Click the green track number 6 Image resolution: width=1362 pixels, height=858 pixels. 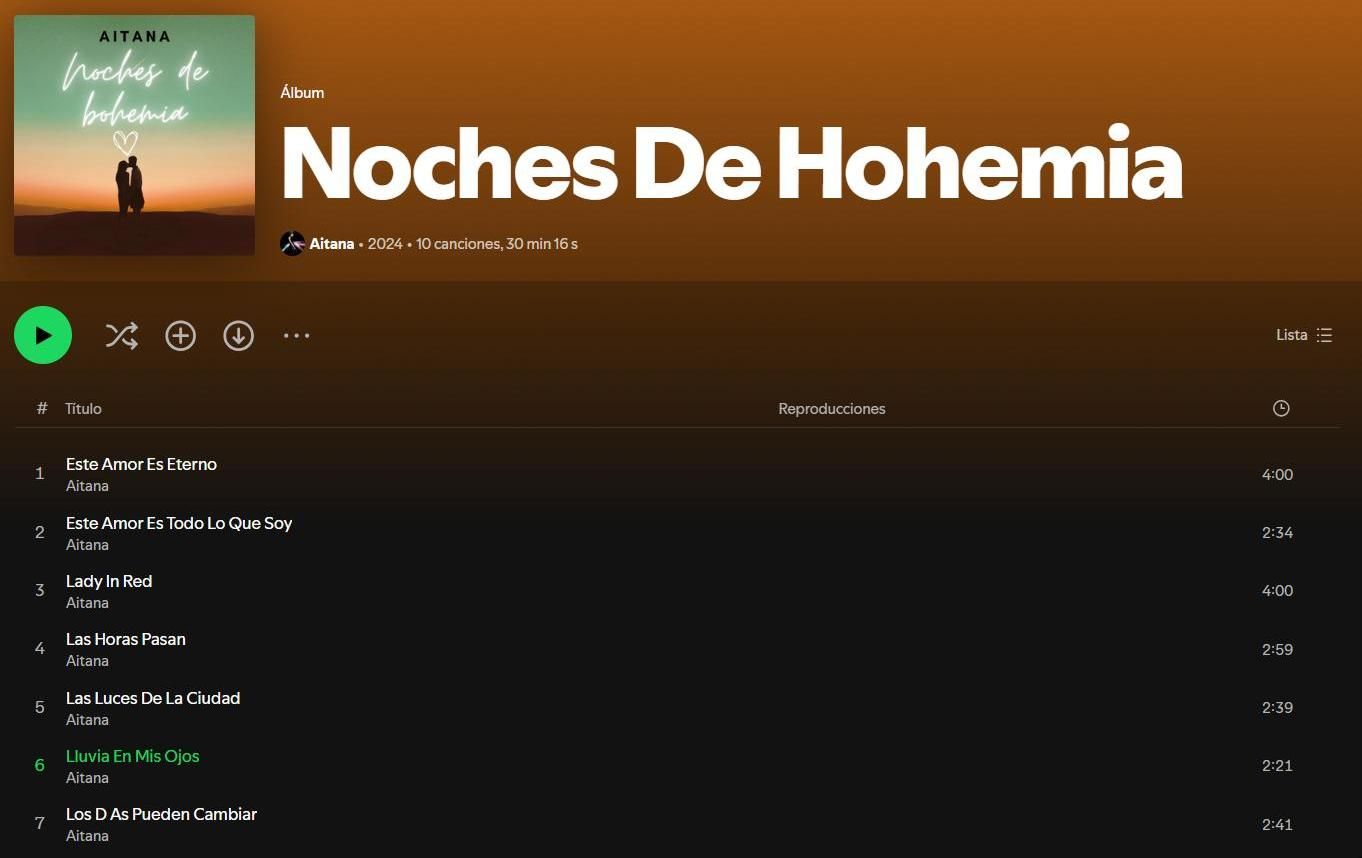(x=40, y=766)
